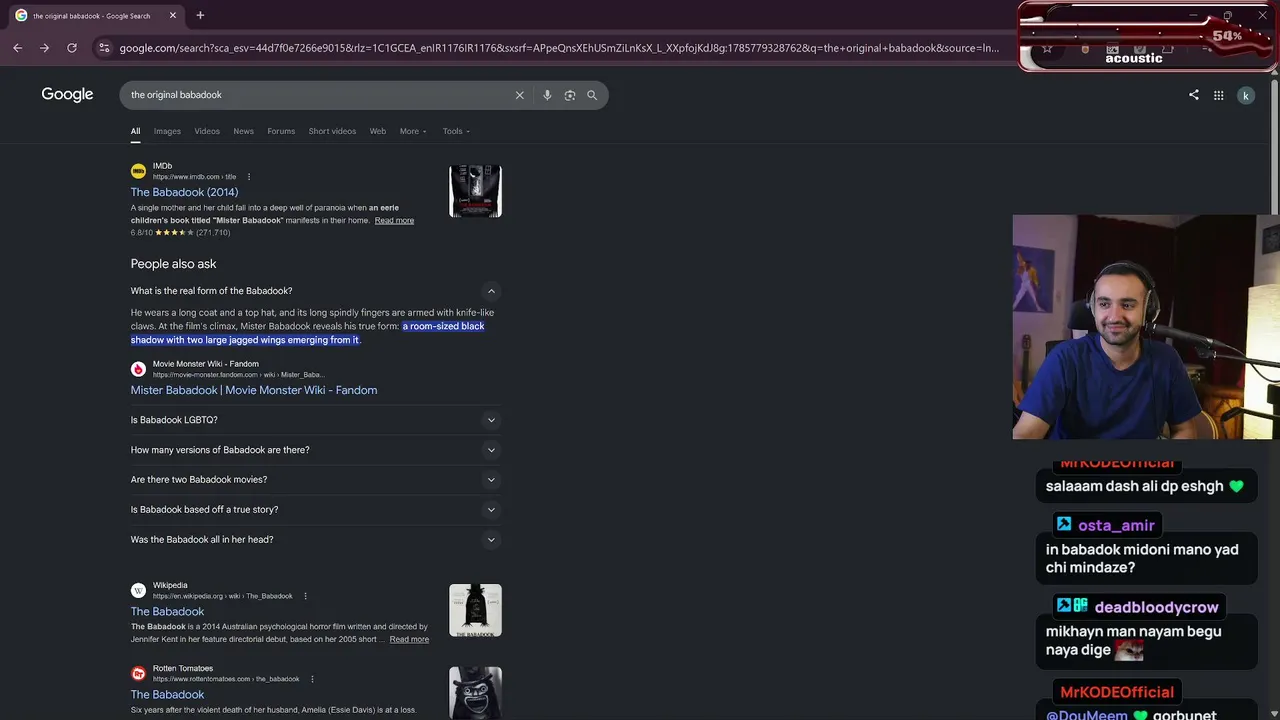
Task: Switch to the Web tab
Action: coord(378,131)
